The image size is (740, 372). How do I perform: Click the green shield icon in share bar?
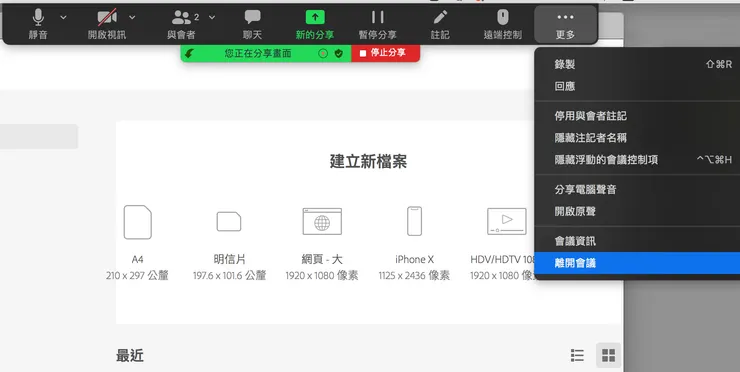coord(339,53)
